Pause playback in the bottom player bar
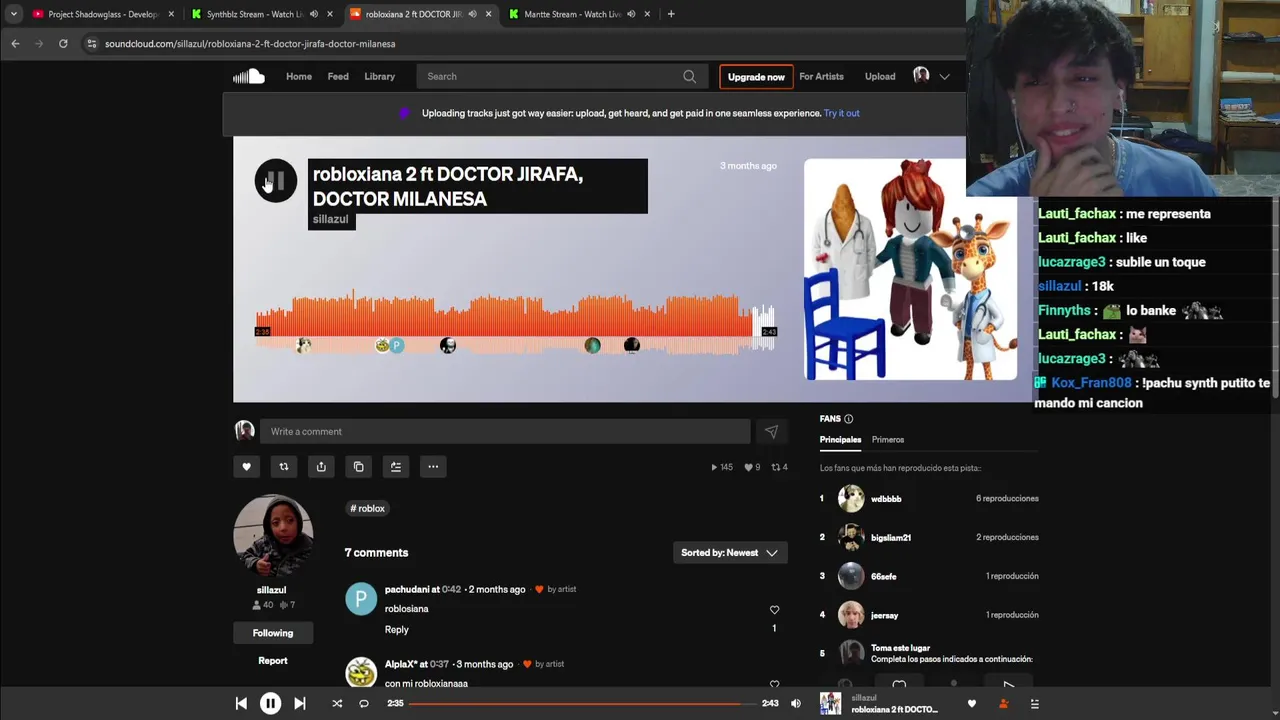 click(270, 704)
